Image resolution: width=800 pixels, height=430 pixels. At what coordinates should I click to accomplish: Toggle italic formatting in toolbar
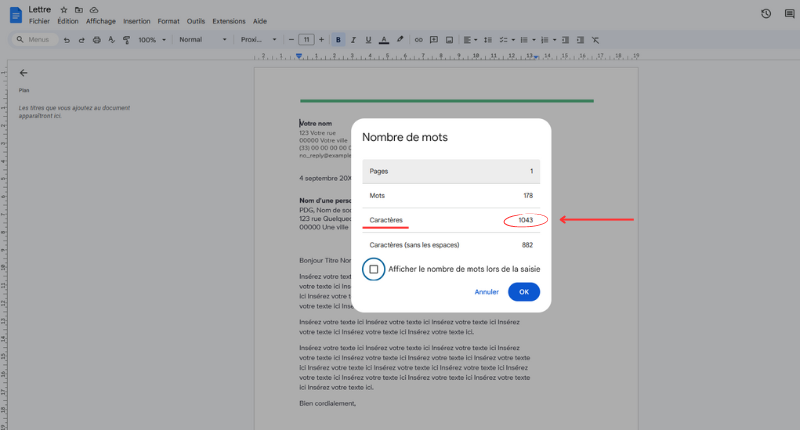tap(354, 40)
